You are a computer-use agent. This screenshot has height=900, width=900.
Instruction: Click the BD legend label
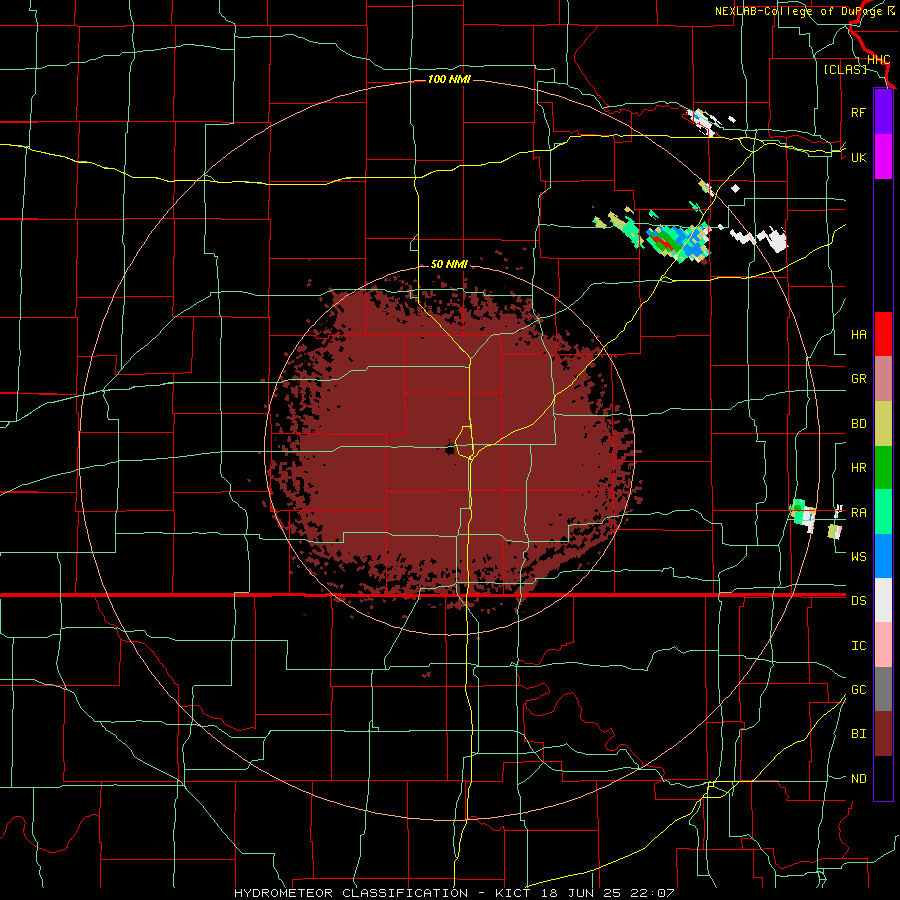[858, 424]
